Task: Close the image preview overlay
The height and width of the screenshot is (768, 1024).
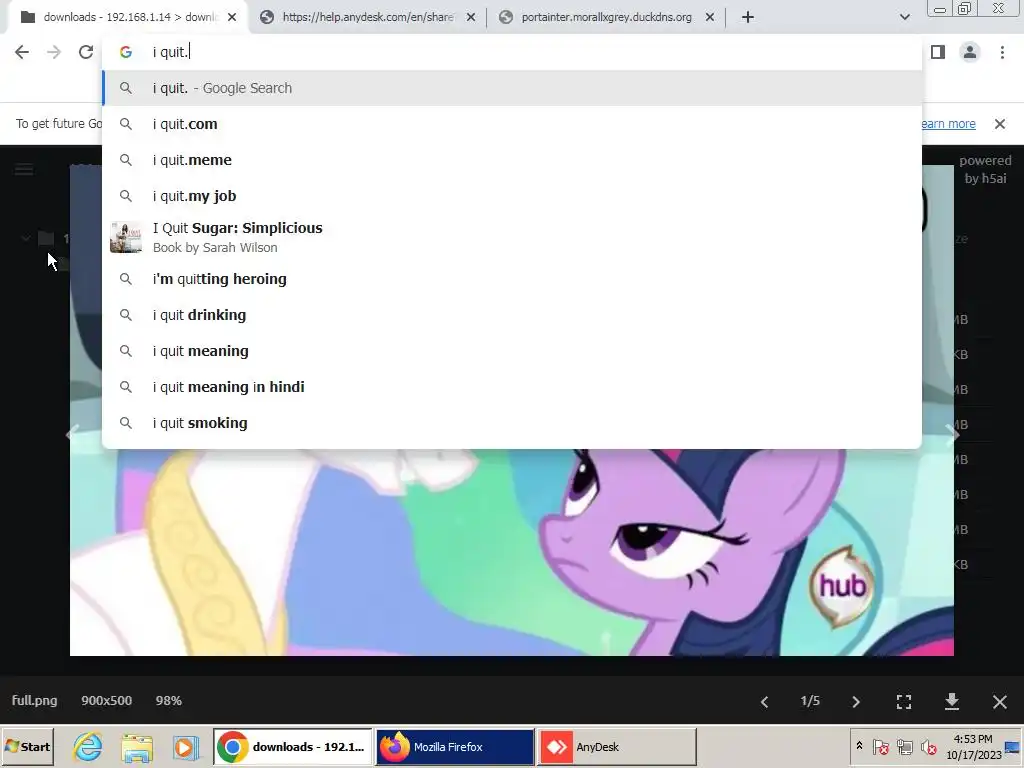Action: 999,701
